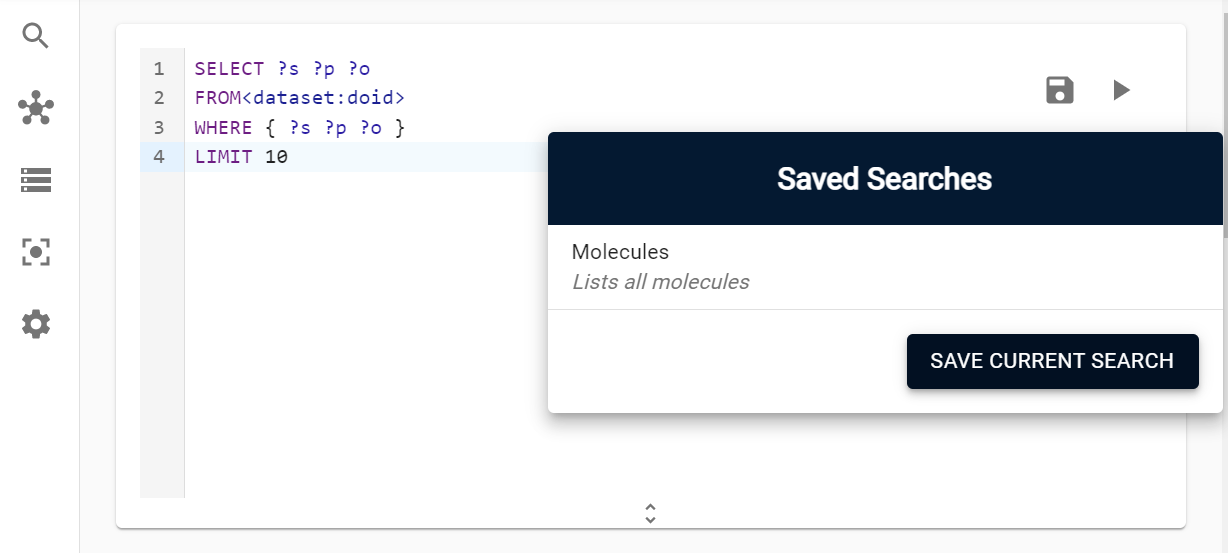The width and height of the screenshot is (1228, 553).
Task: Click the Saved Searches panel header
Action: [x=884, y=179]
